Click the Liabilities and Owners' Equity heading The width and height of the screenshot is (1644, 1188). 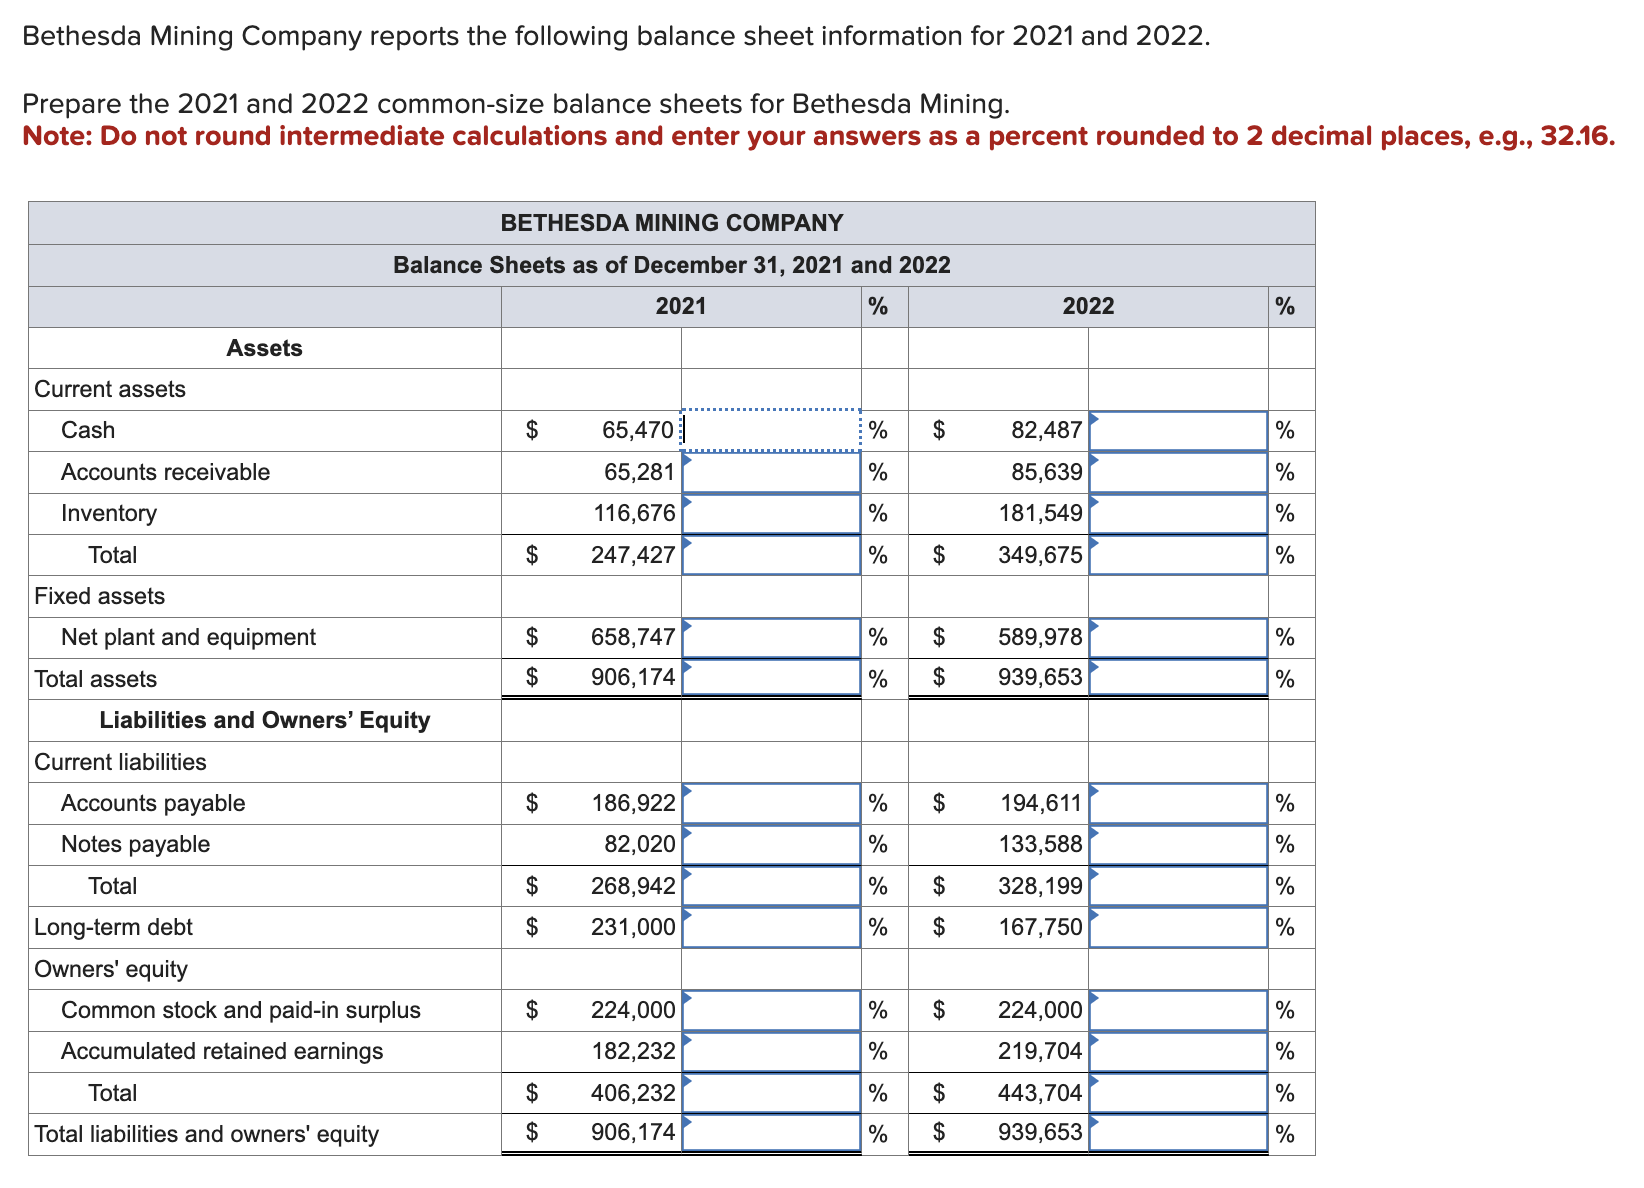[264, 720]
